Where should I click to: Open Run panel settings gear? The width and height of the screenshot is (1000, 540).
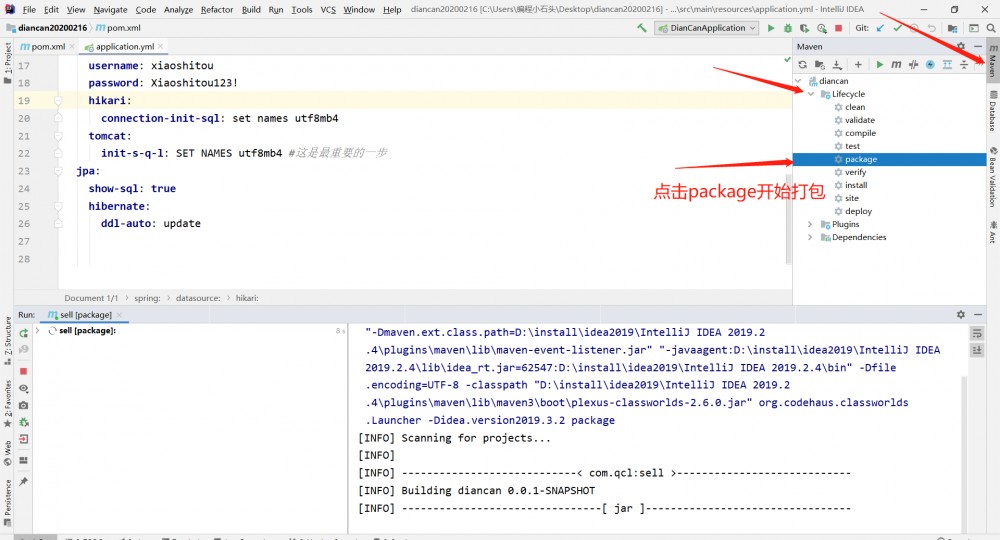coord(960,314)
